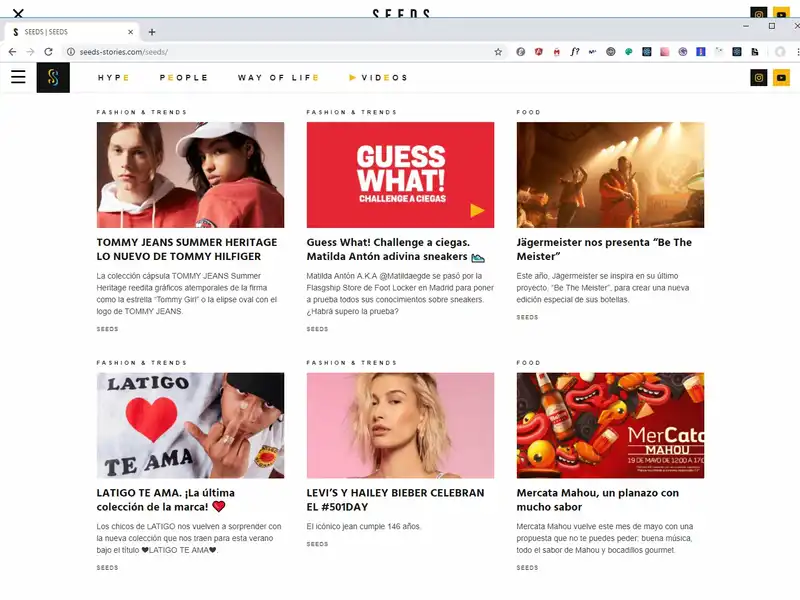Open Tommy Jeans Summer Heritage article headline

click(x=187, y=249)
